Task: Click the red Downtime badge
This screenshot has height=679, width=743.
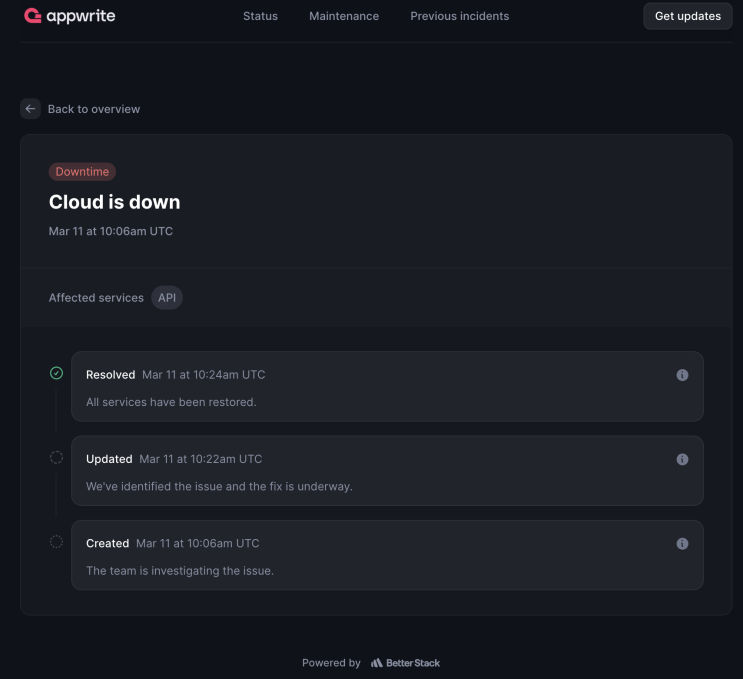Action: pyautogui.click(x=82, y=172)
